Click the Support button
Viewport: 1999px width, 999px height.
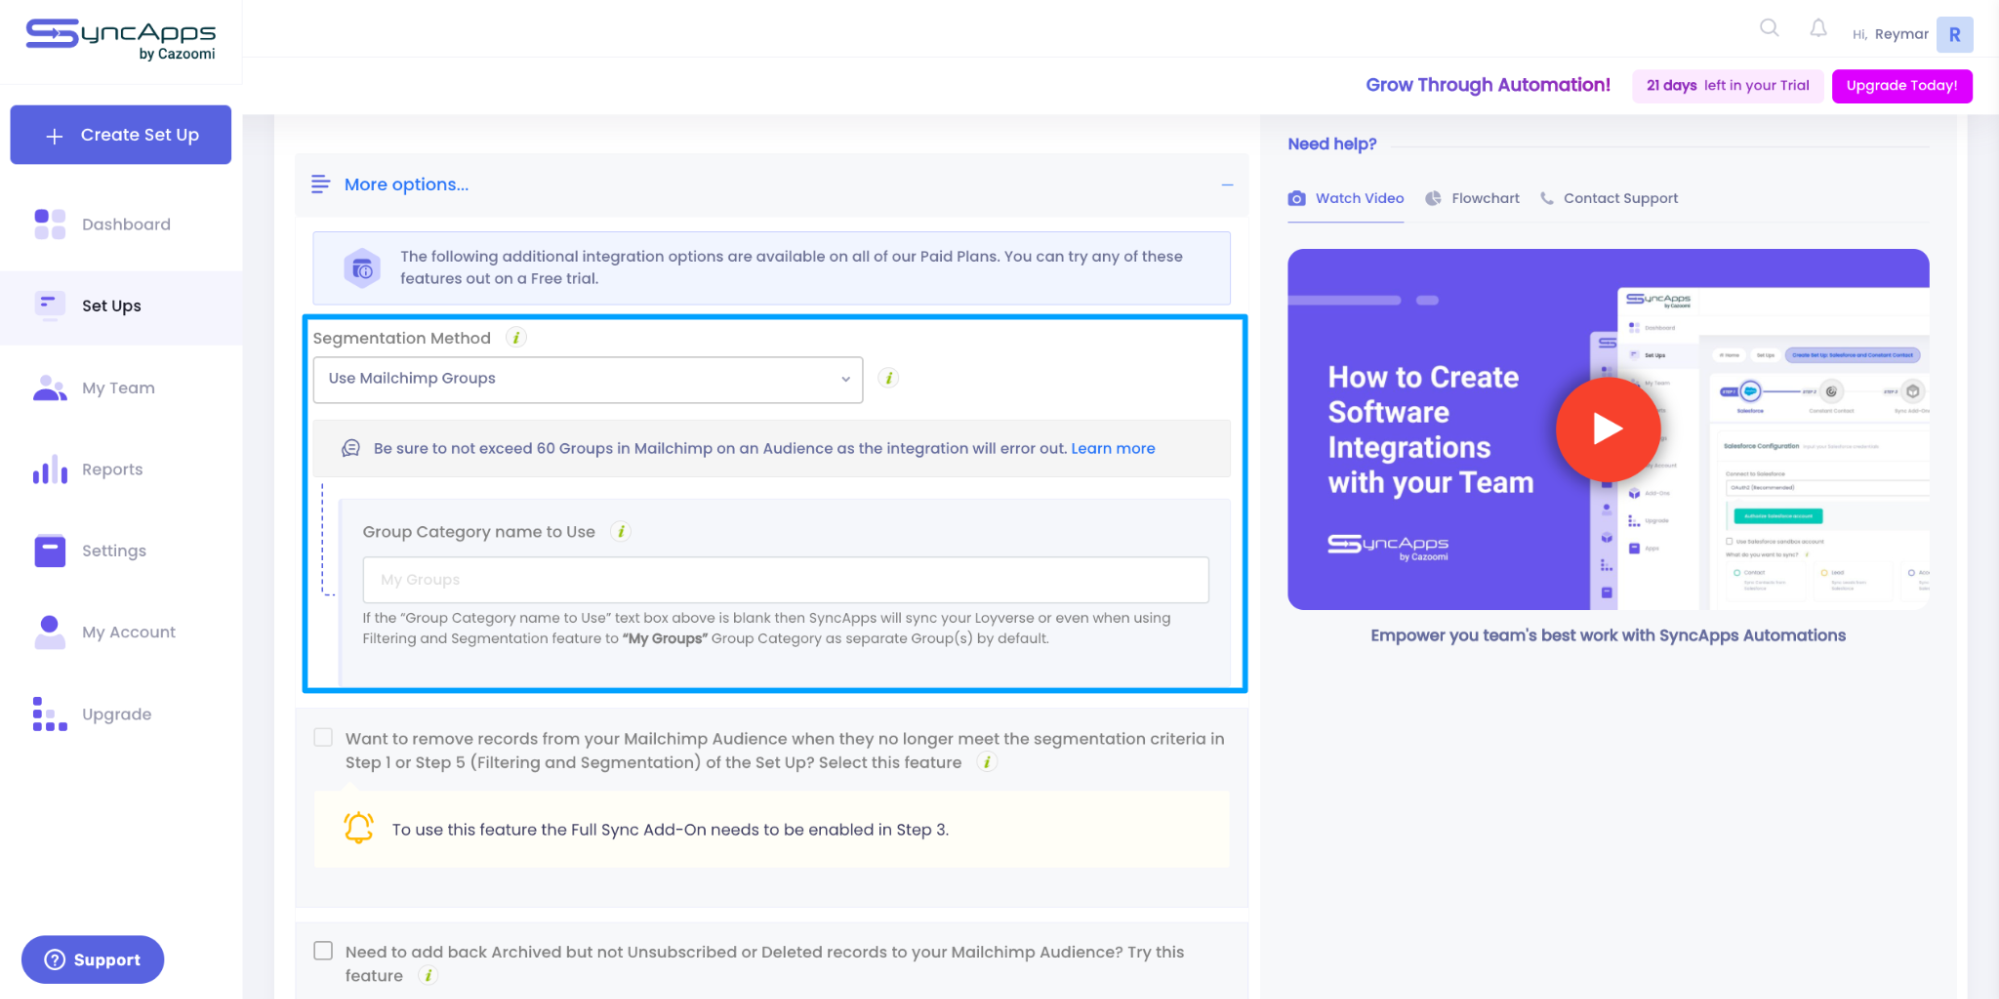[93, 960]
